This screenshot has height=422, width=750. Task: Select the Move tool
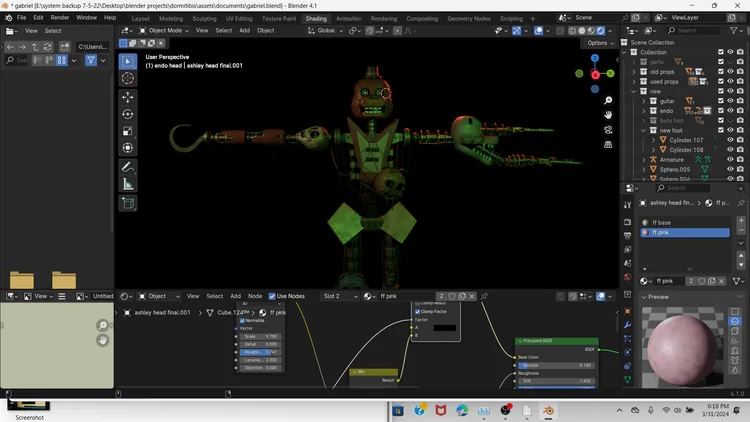(128, 97)
